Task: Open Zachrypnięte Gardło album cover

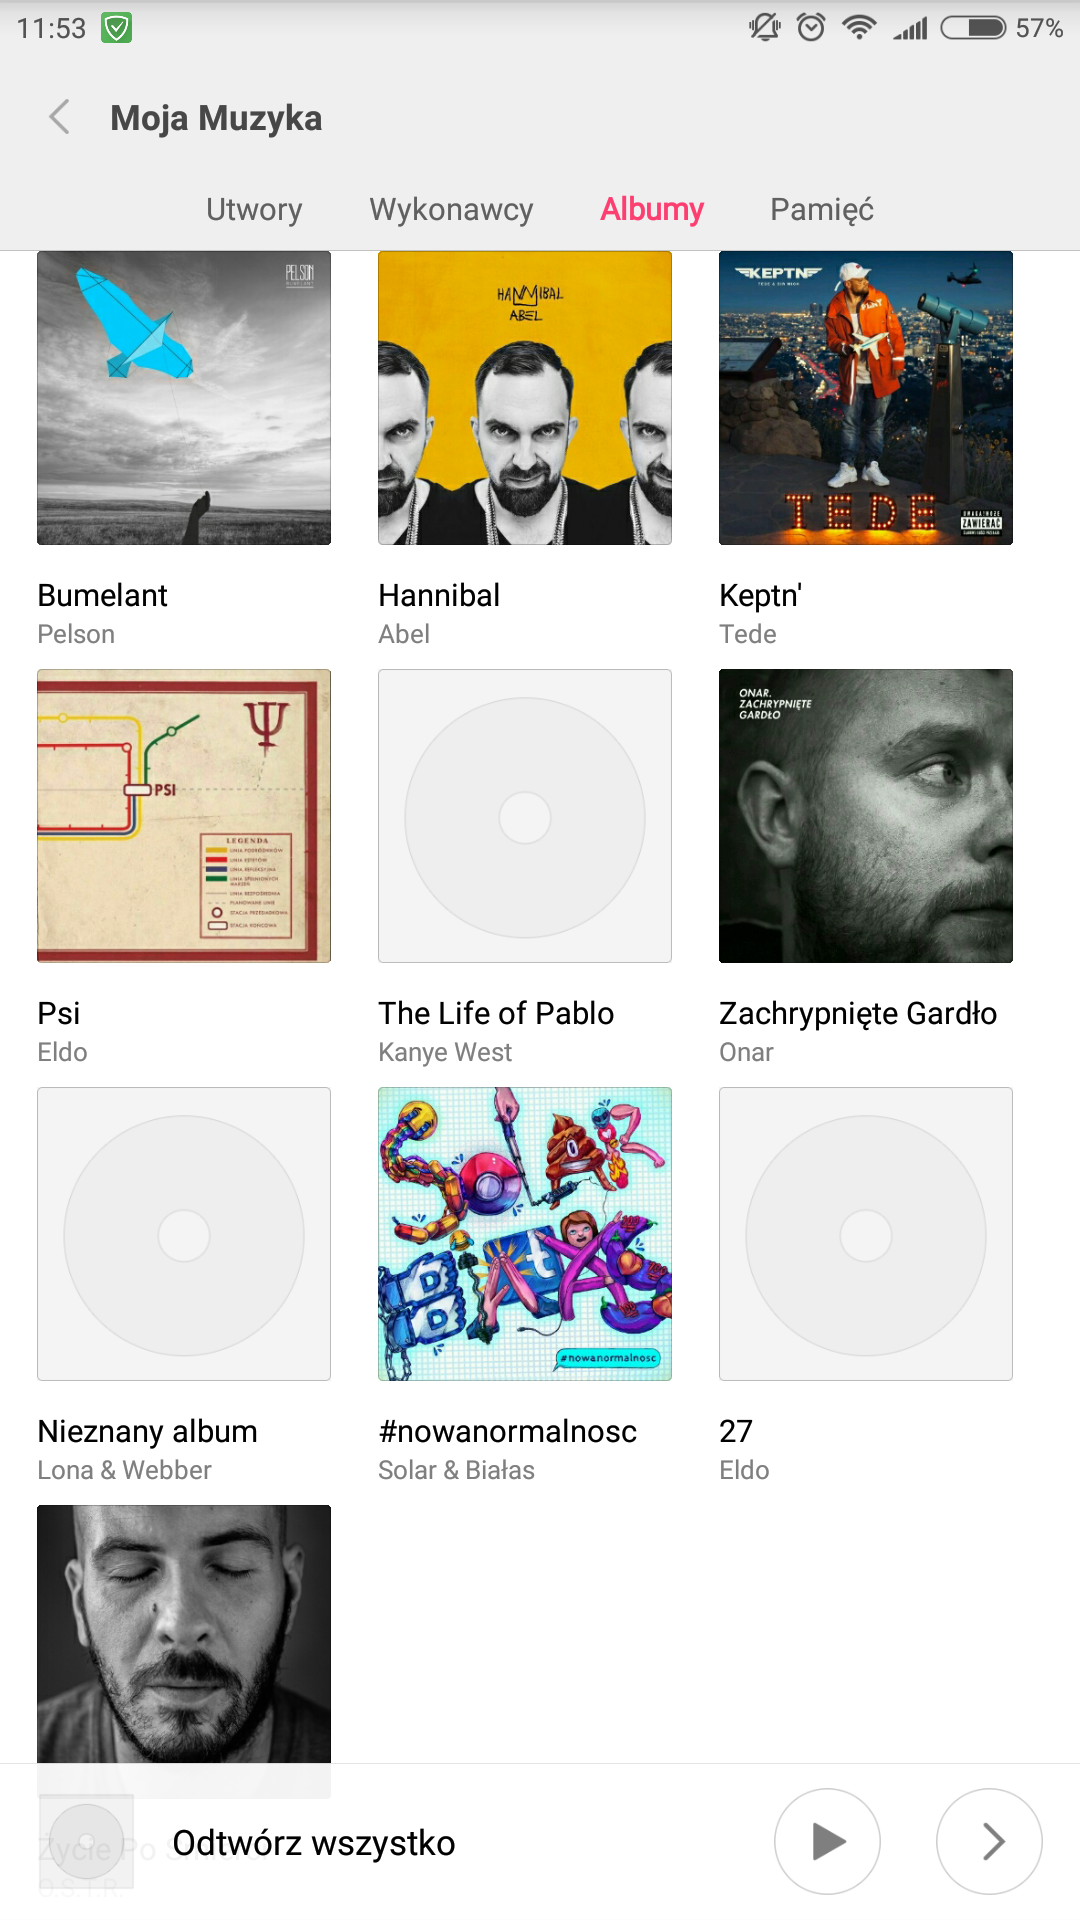Action: click(866, 816)
